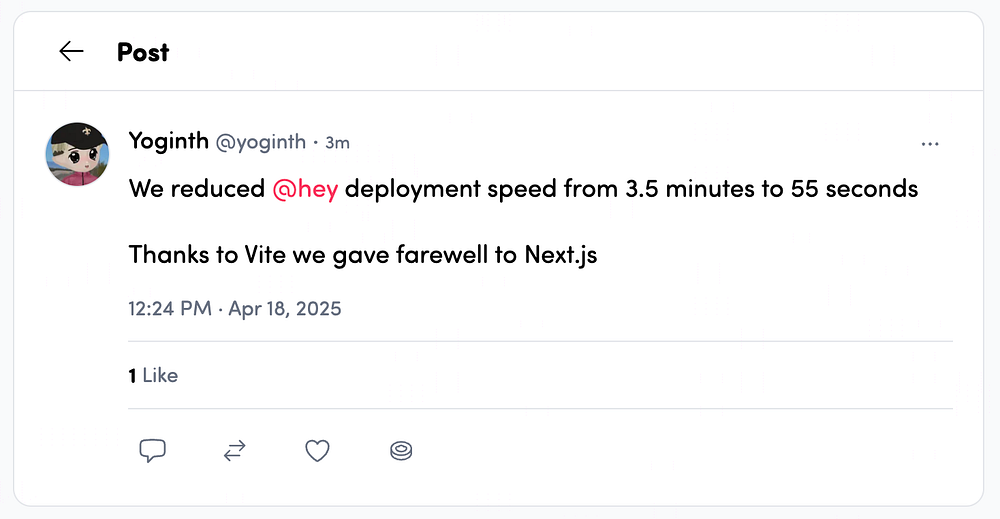View who liked via 1 Like

point(153,375)
